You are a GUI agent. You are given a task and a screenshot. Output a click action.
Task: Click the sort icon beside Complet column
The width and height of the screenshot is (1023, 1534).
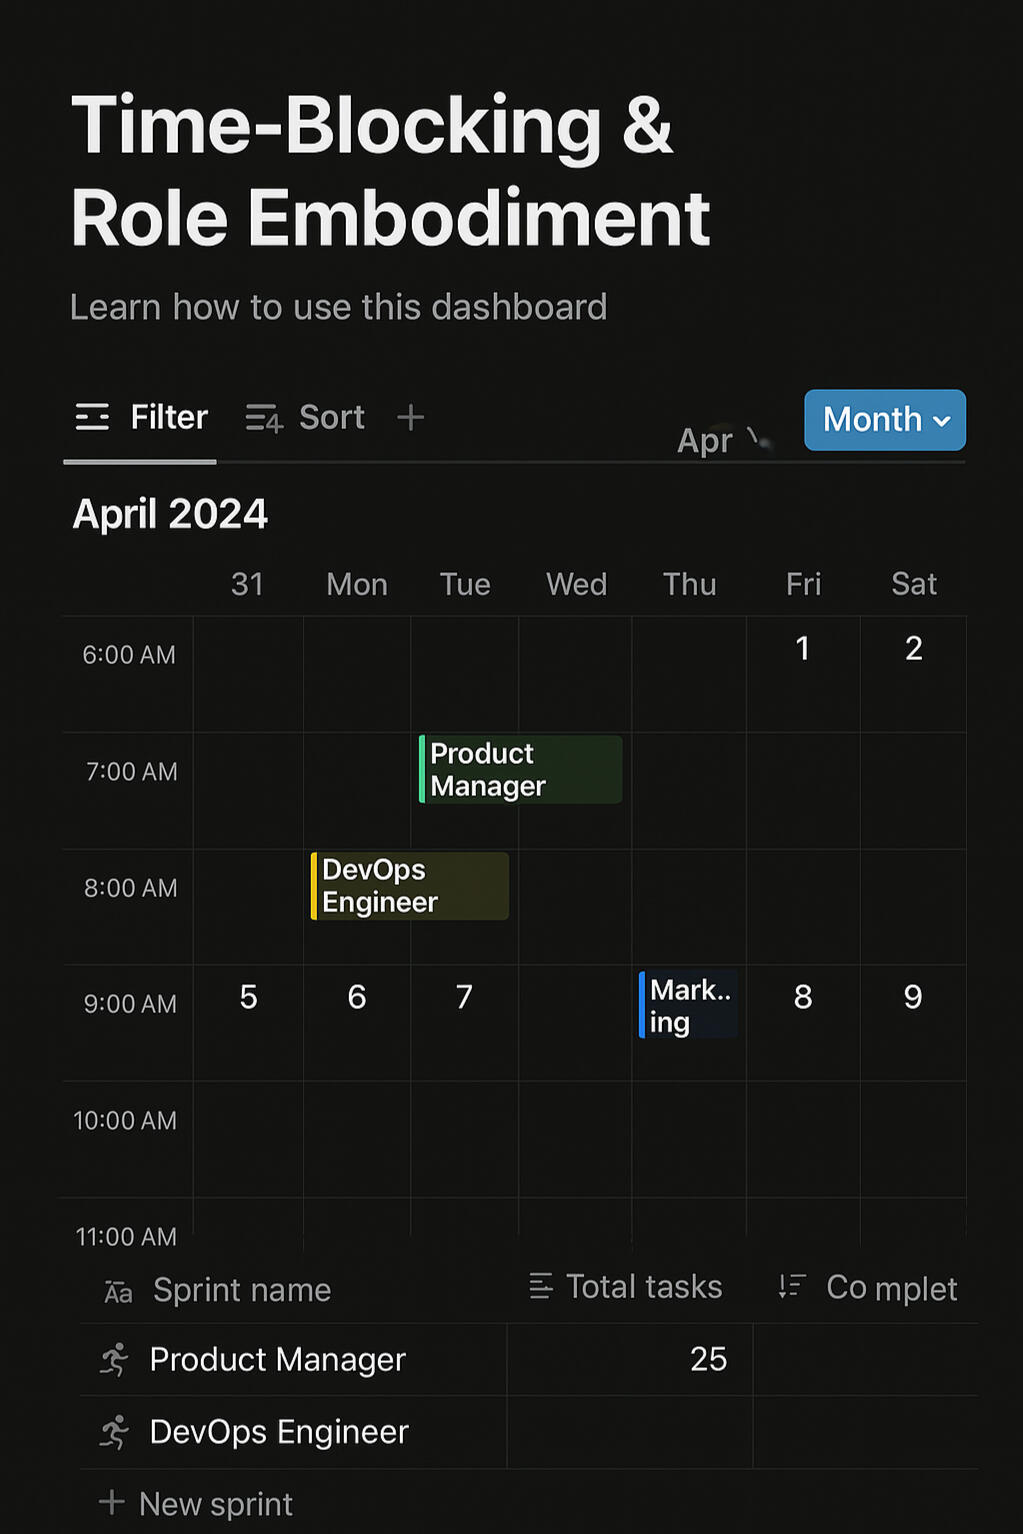[x=792, y=1287]
